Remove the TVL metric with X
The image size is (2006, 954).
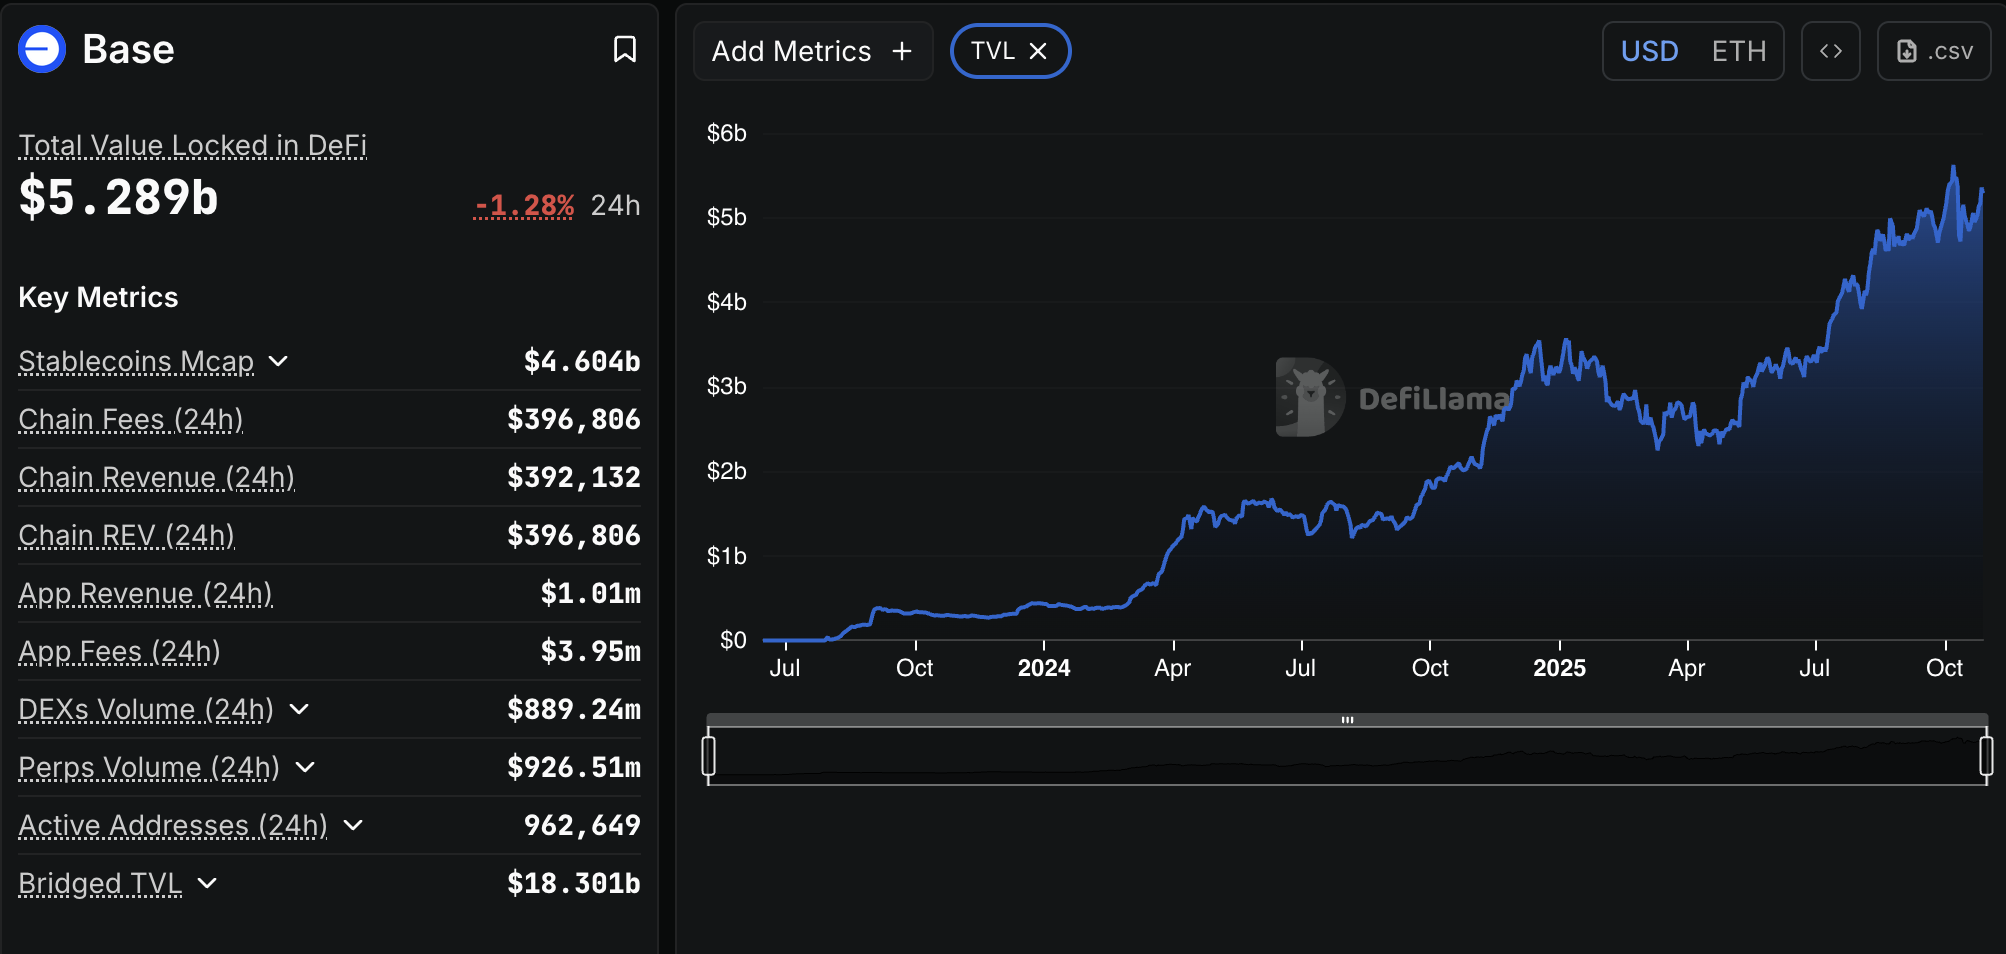[1039, 51]
